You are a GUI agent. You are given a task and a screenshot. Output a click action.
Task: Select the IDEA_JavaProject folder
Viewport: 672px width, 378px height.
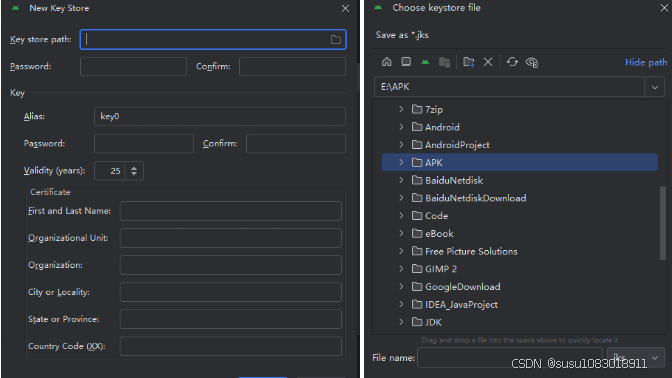point(519,304)
